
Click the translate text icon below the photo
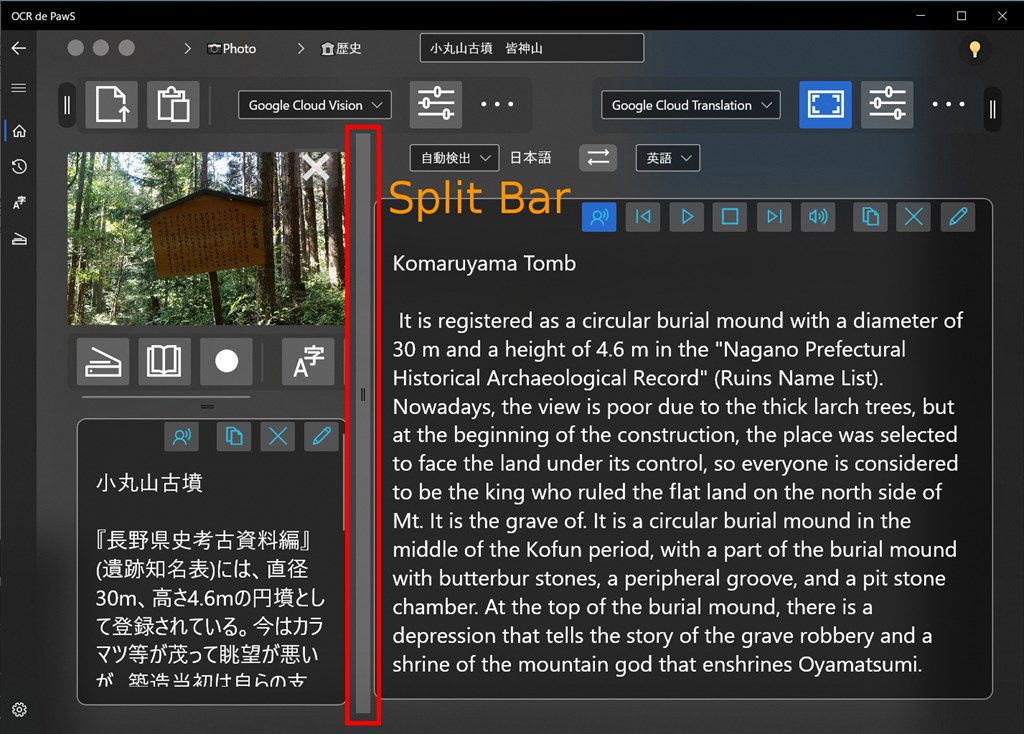(308, 361)
